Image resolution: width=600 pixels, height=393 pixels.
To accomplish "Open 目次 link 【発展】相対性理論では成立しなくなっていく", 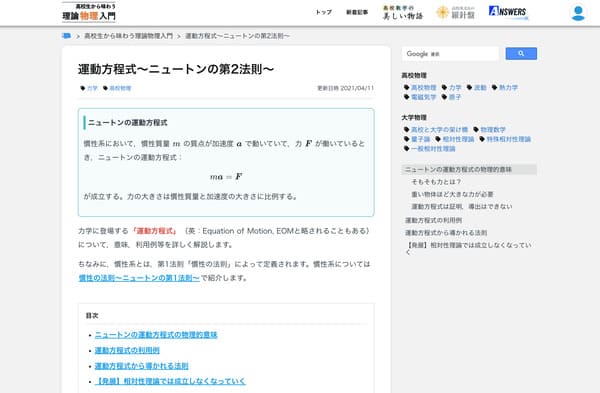I will coord(170,382).
